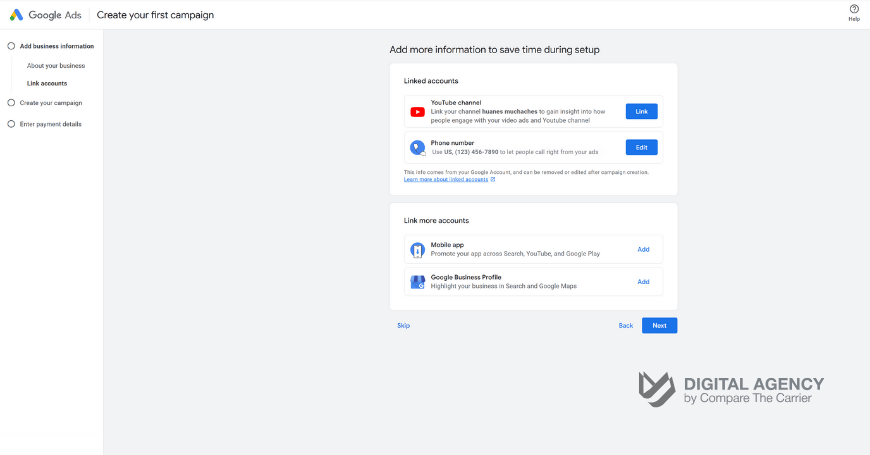The height and width of the screenshot is (455, 870).
Task: Select the Enter payment details step circle
Action: [11, 124]
